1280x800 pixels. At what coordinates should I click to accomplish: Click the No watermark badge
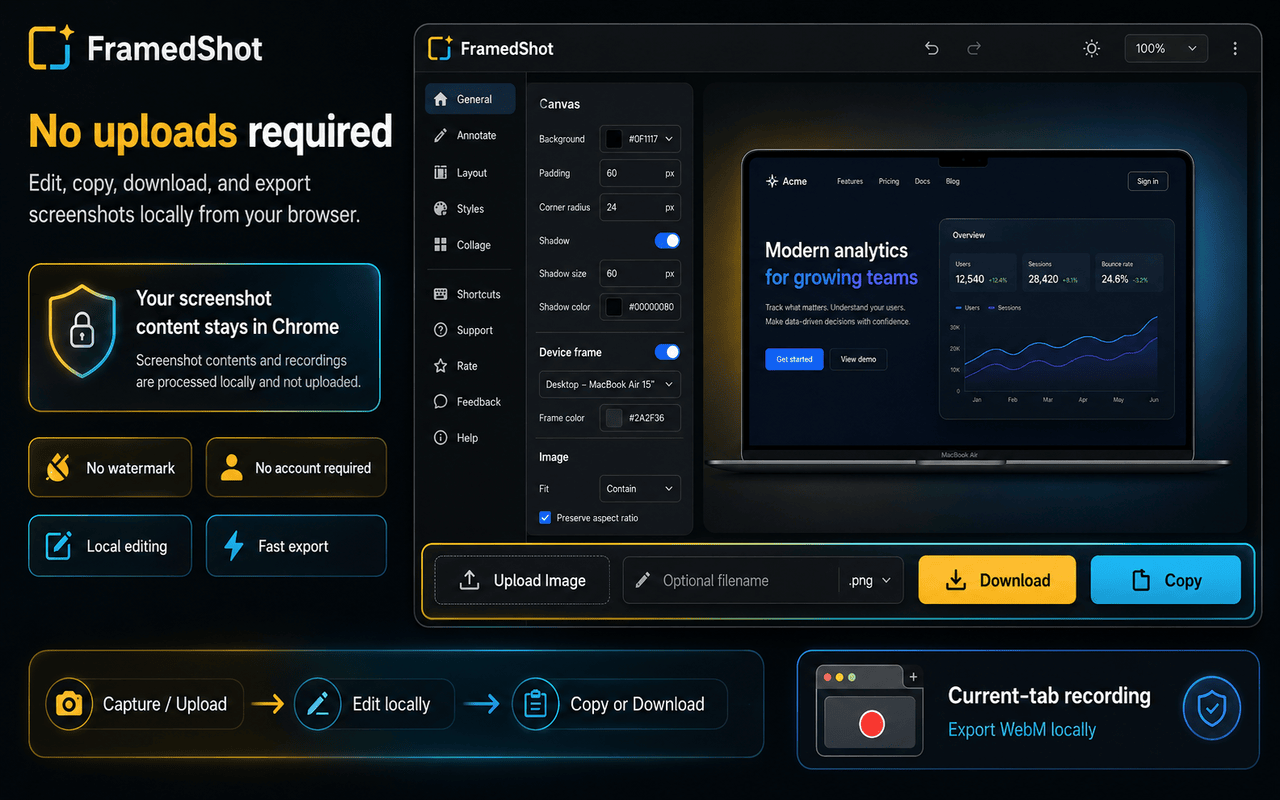coord(110,468)
